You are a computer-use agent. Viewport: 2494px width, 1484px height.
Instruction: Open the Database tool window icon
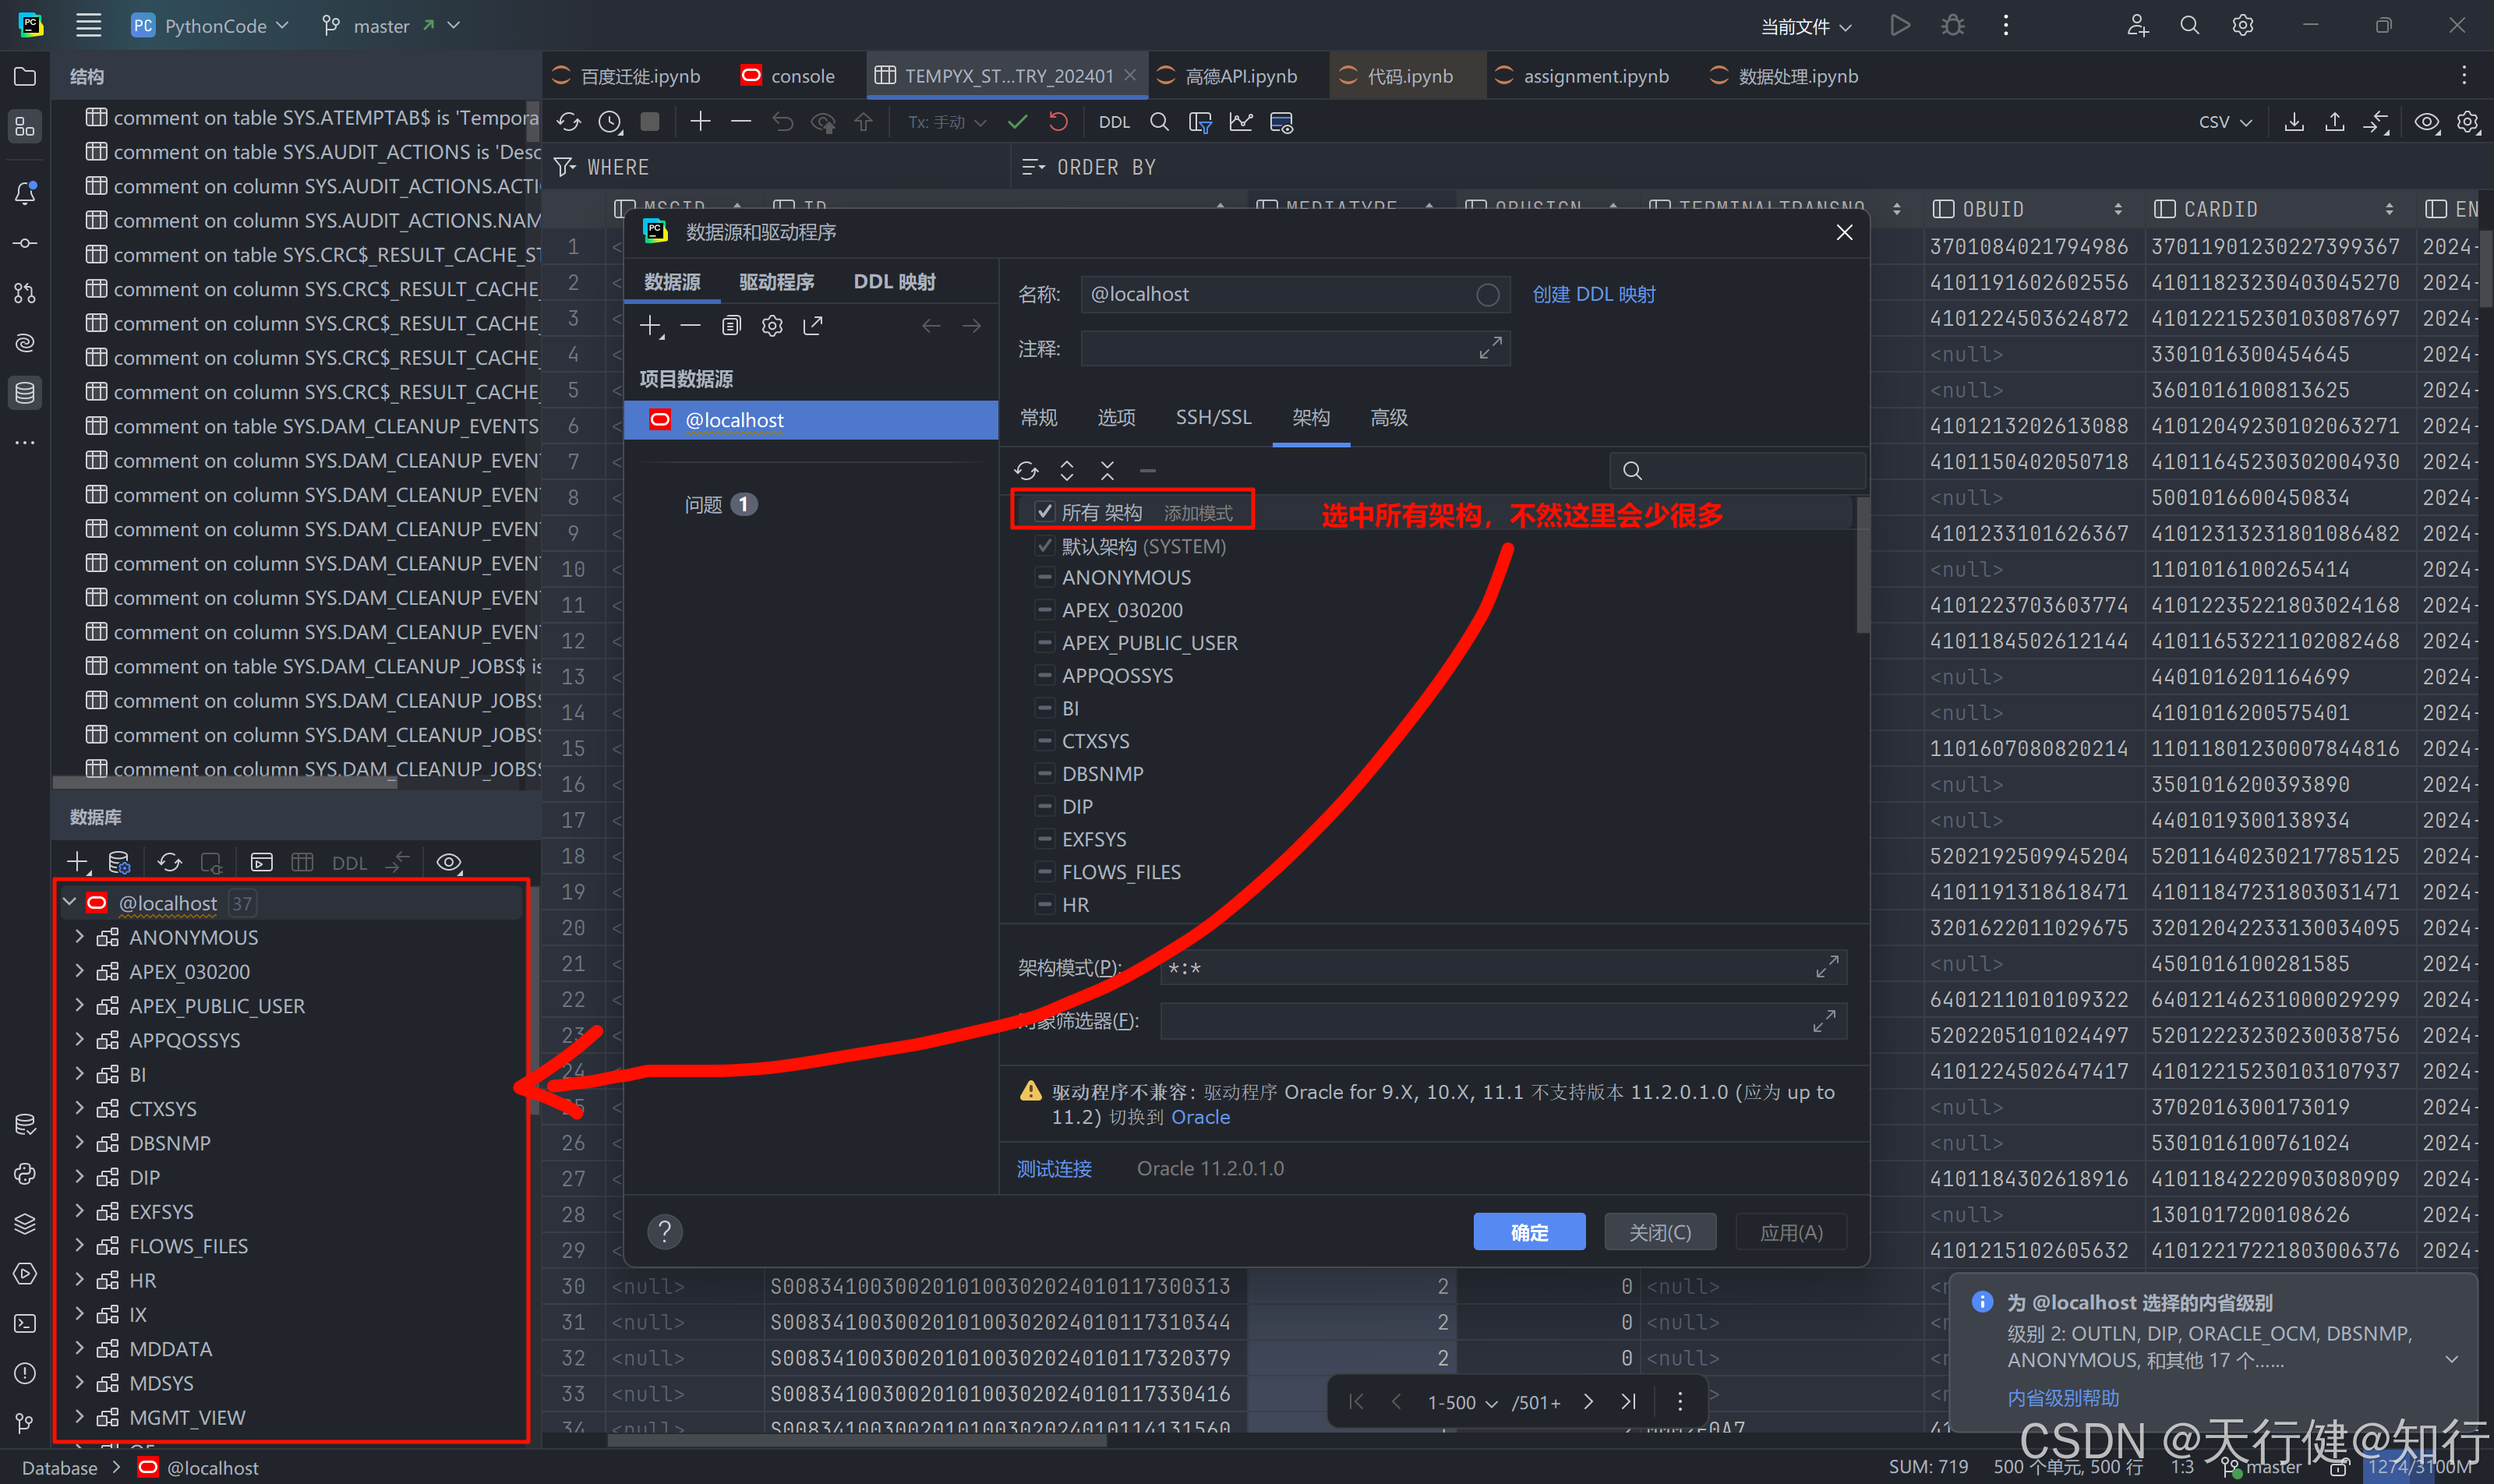tap(25, 393)
